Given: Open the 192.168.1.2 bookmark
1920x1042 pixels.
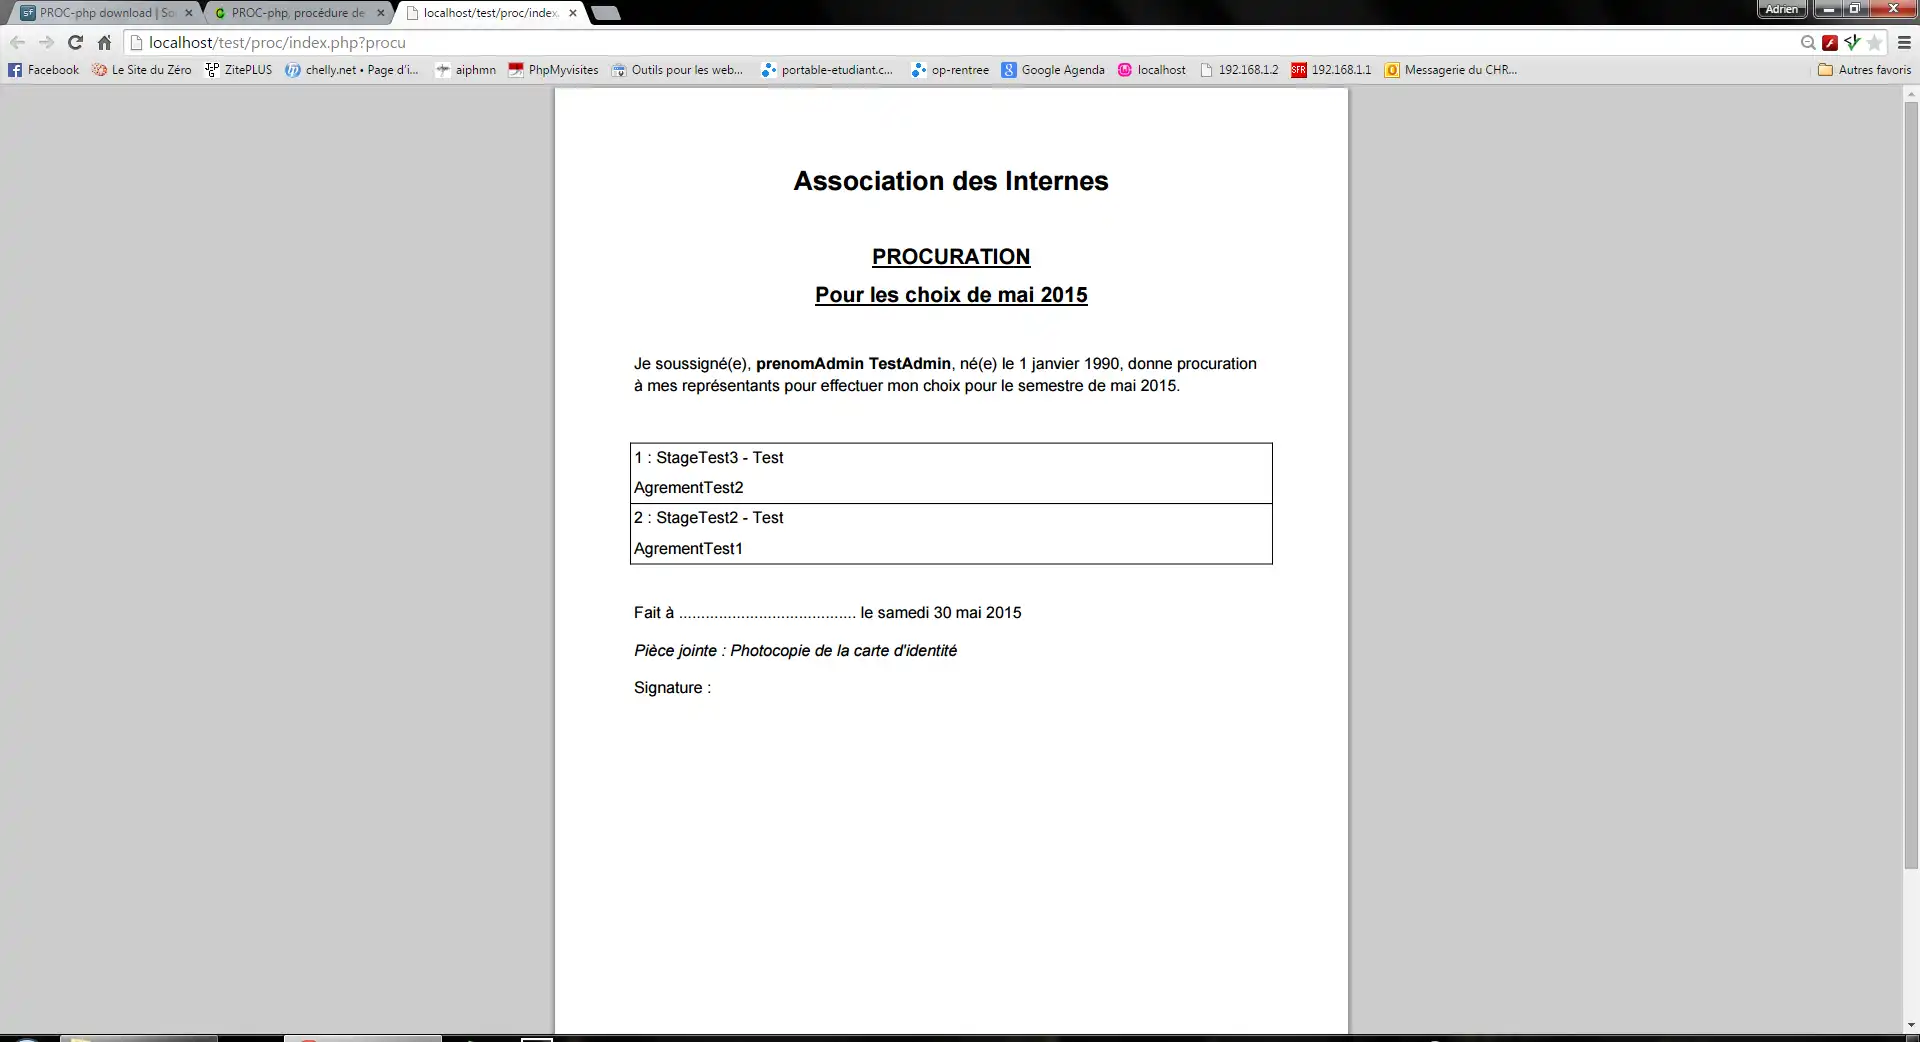Looking at the screenshot, I should pyautogui.click(x=1239, y=70).
